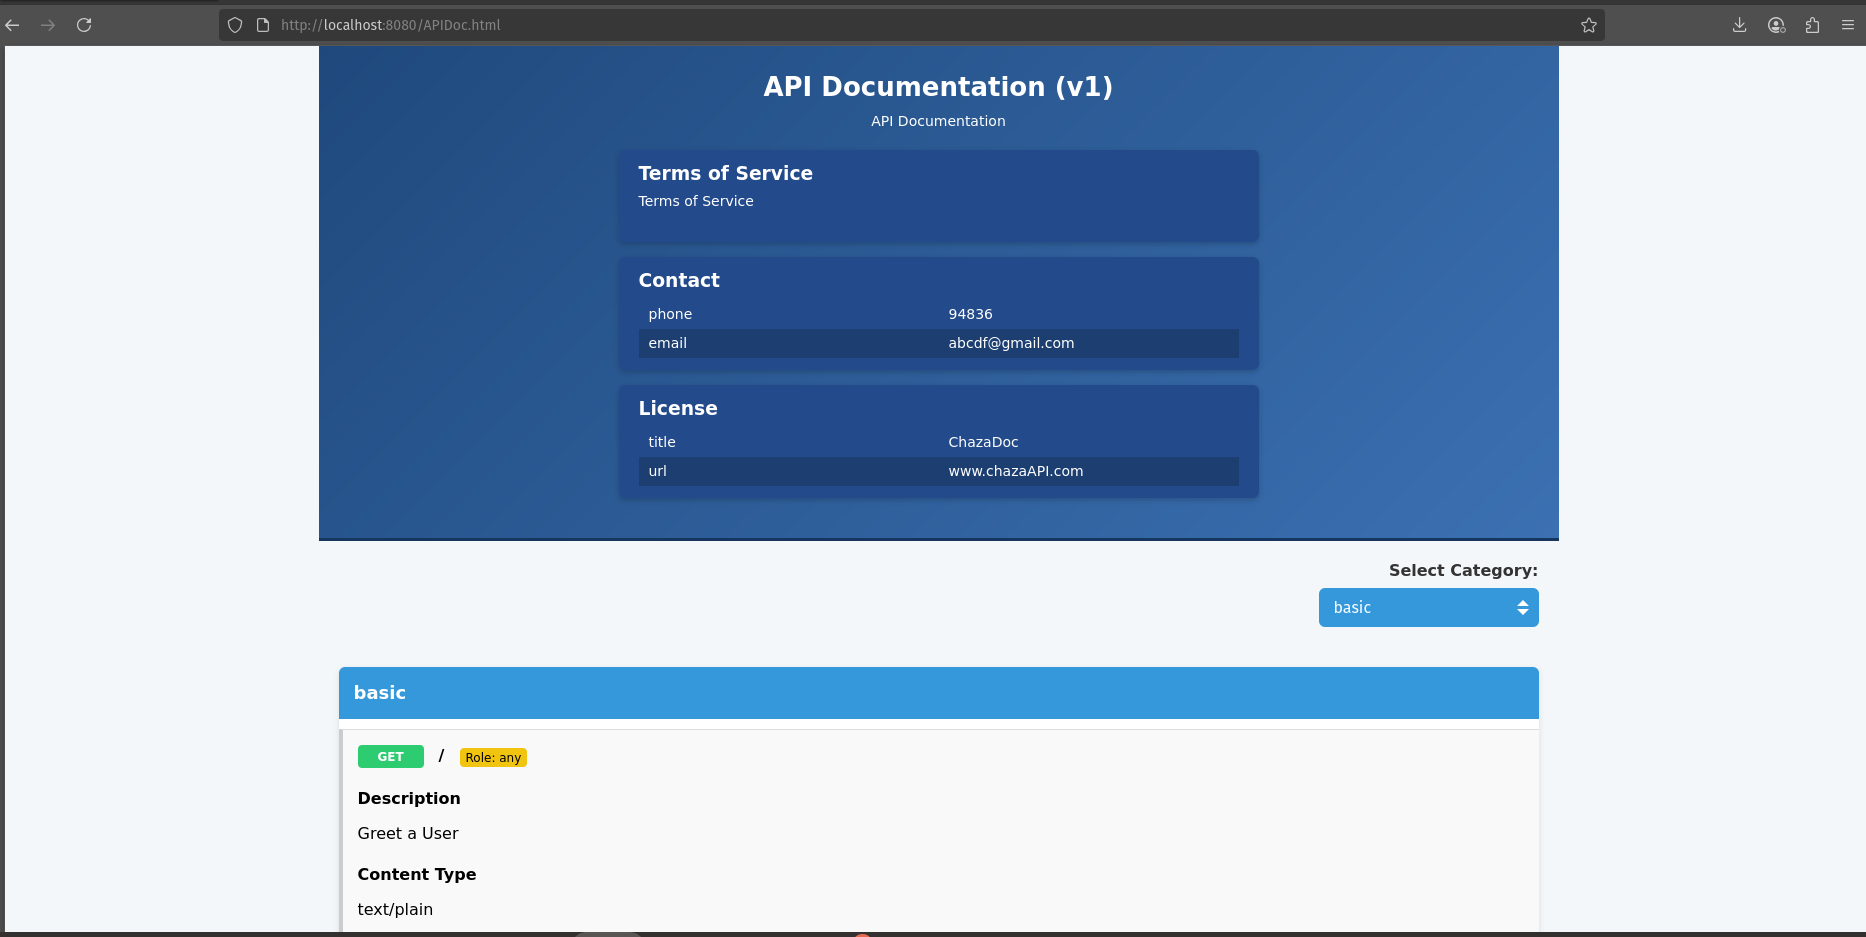Bookmark this page with the star icon
The width and height of the screenshot is (1866, 937).
[x=1588, y=25]
